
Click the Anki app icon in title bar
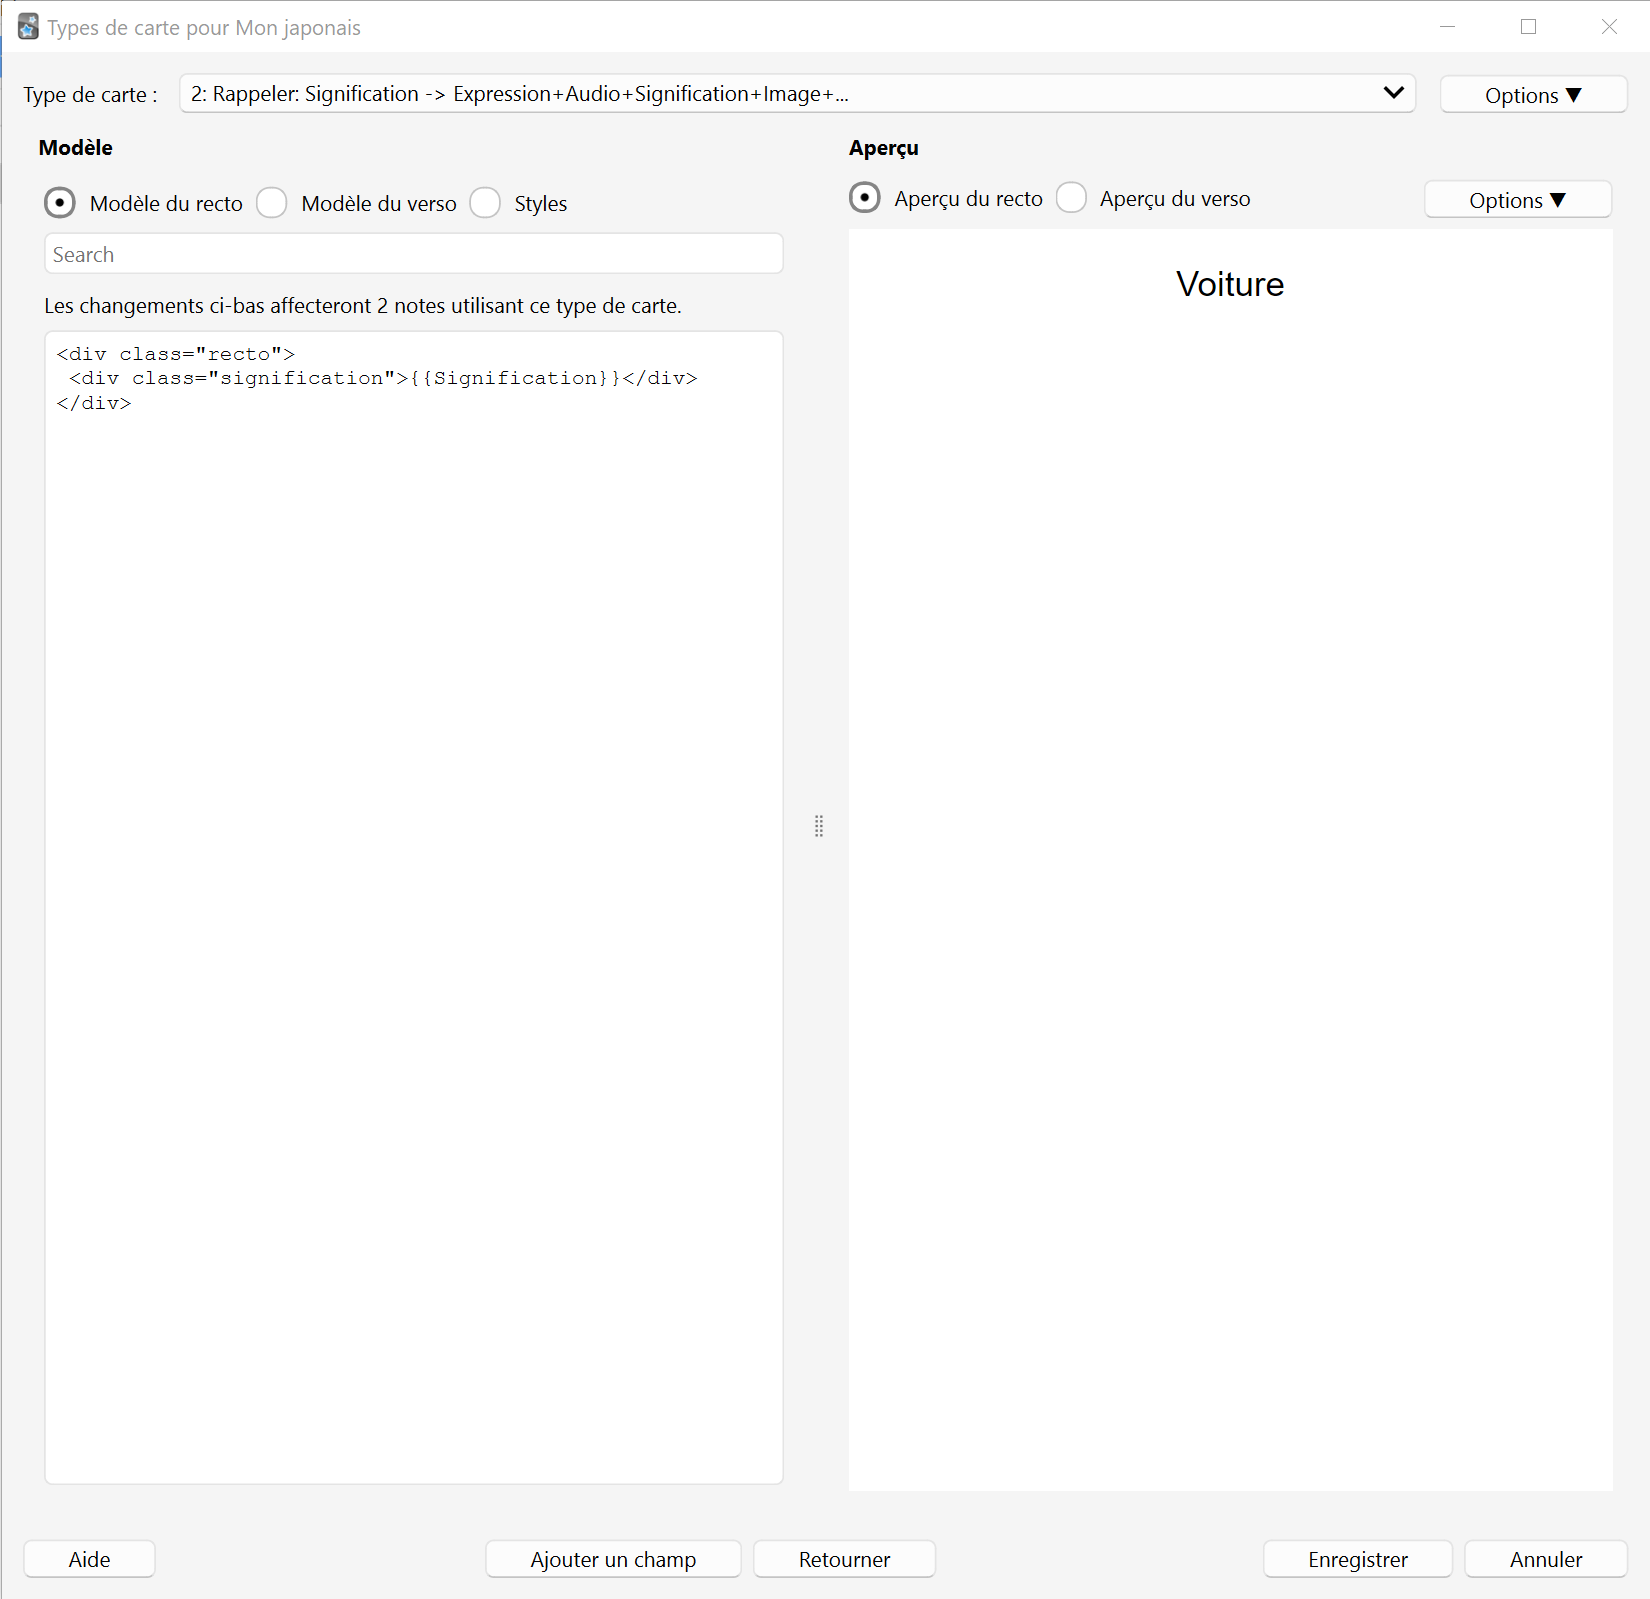click(x=28, y=27)
